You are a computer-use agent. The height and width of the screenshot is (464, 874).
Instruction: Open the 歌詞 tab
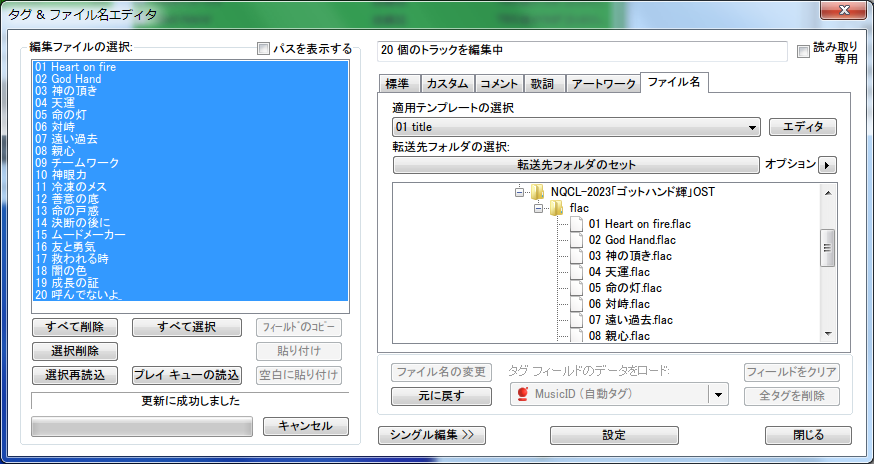pos(543,84)
